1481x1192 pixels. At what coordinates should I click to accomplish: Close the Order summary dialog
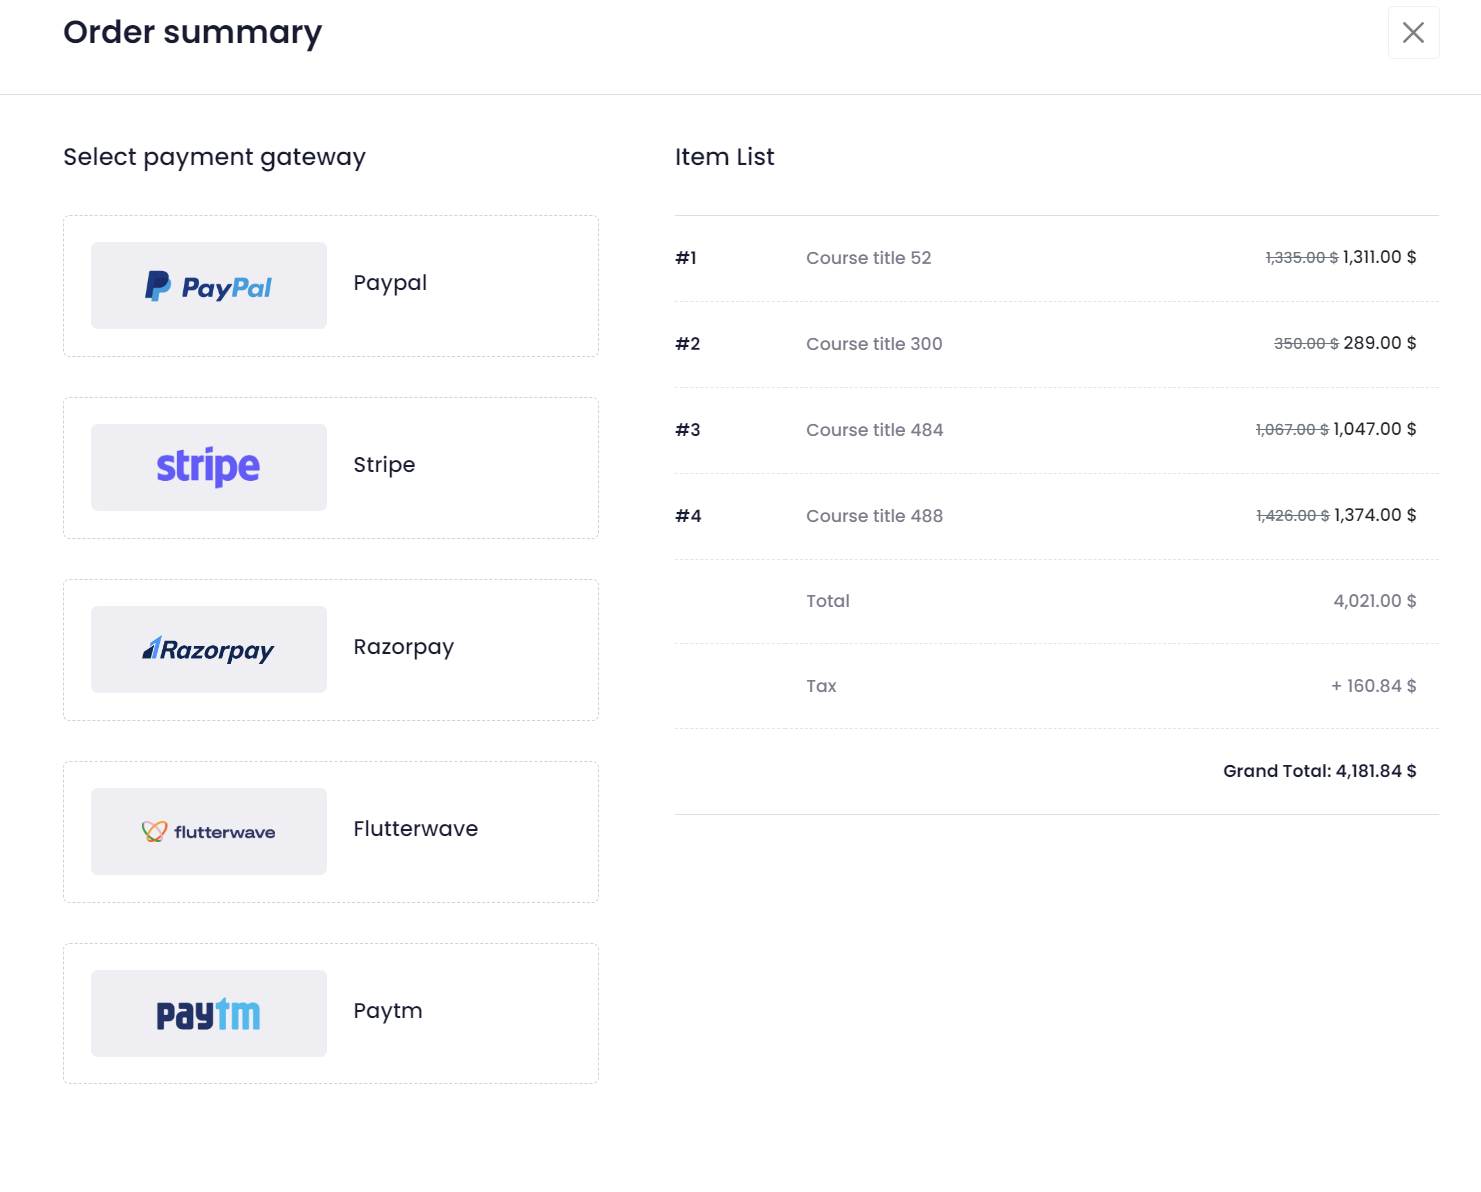click(x=1413, y=33)
